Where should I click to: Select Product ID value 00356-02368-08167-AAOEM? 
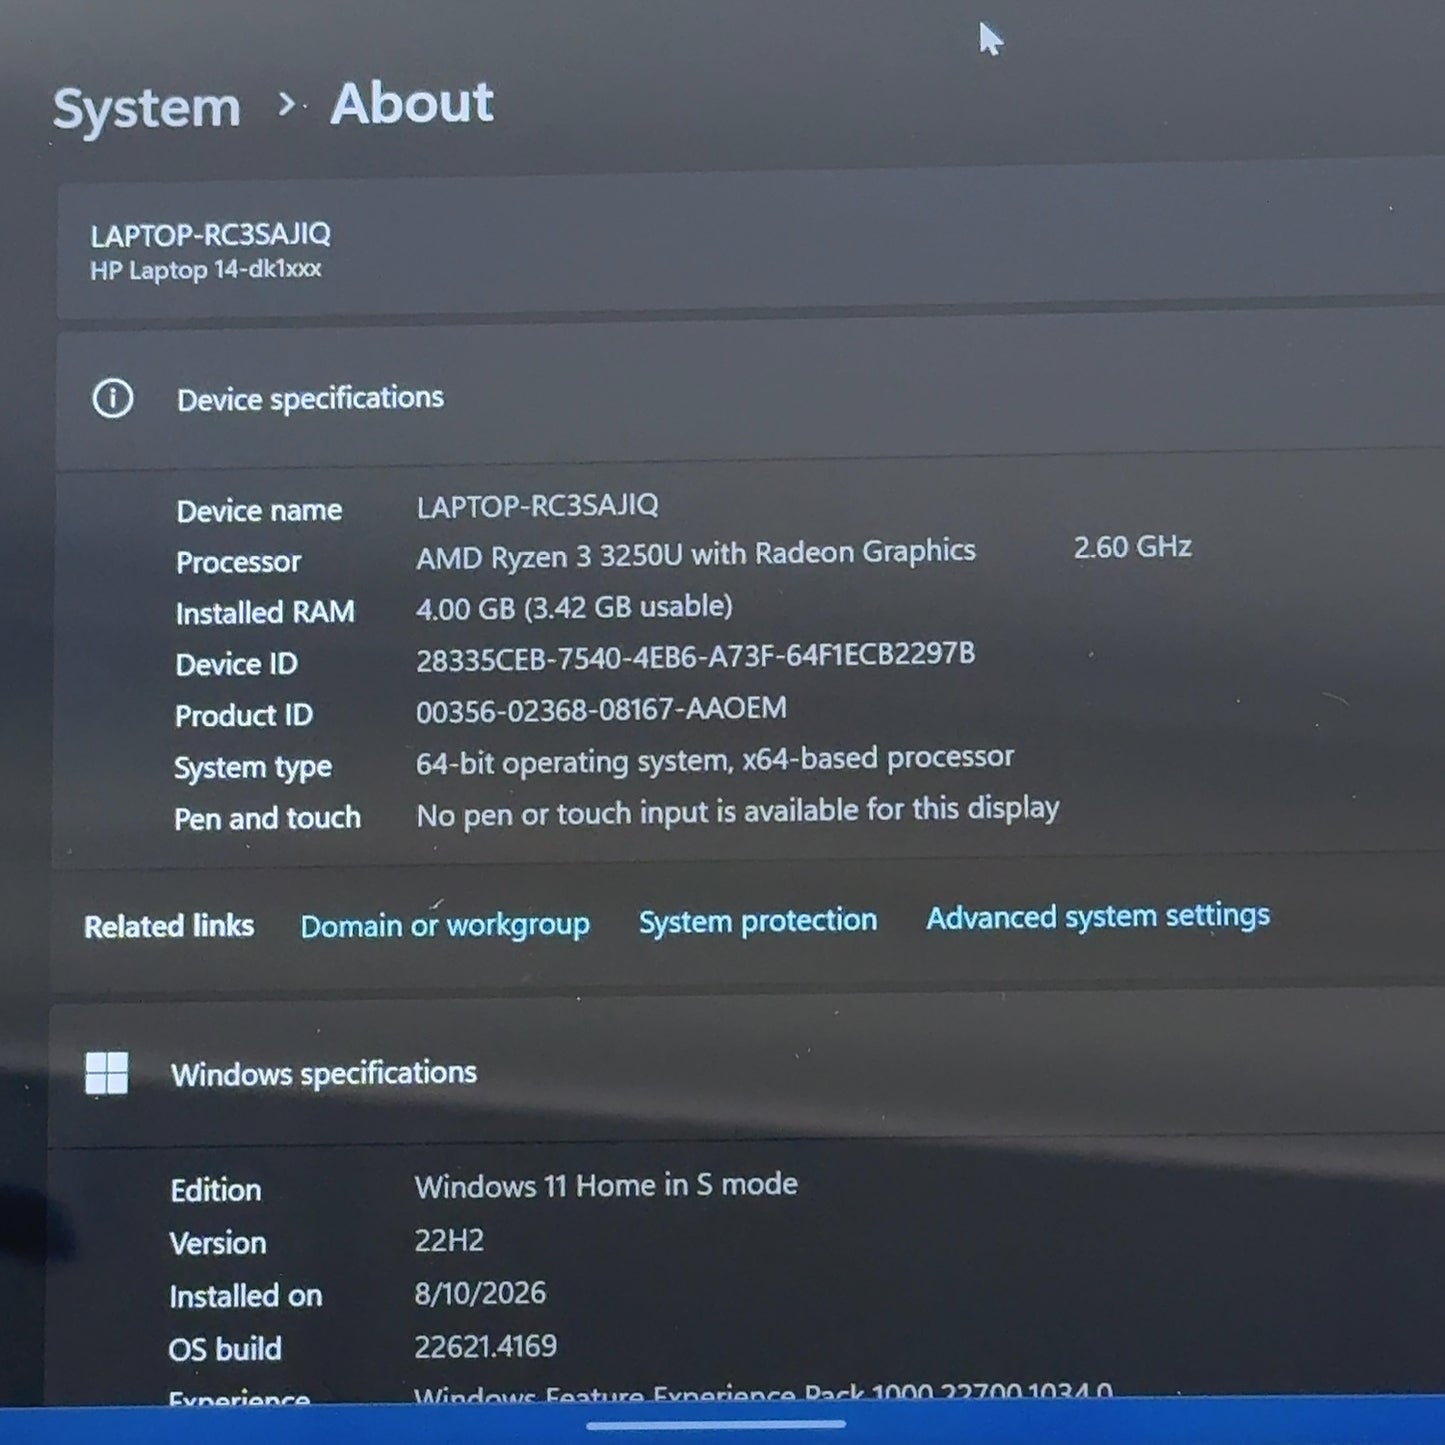click(601, 709)
